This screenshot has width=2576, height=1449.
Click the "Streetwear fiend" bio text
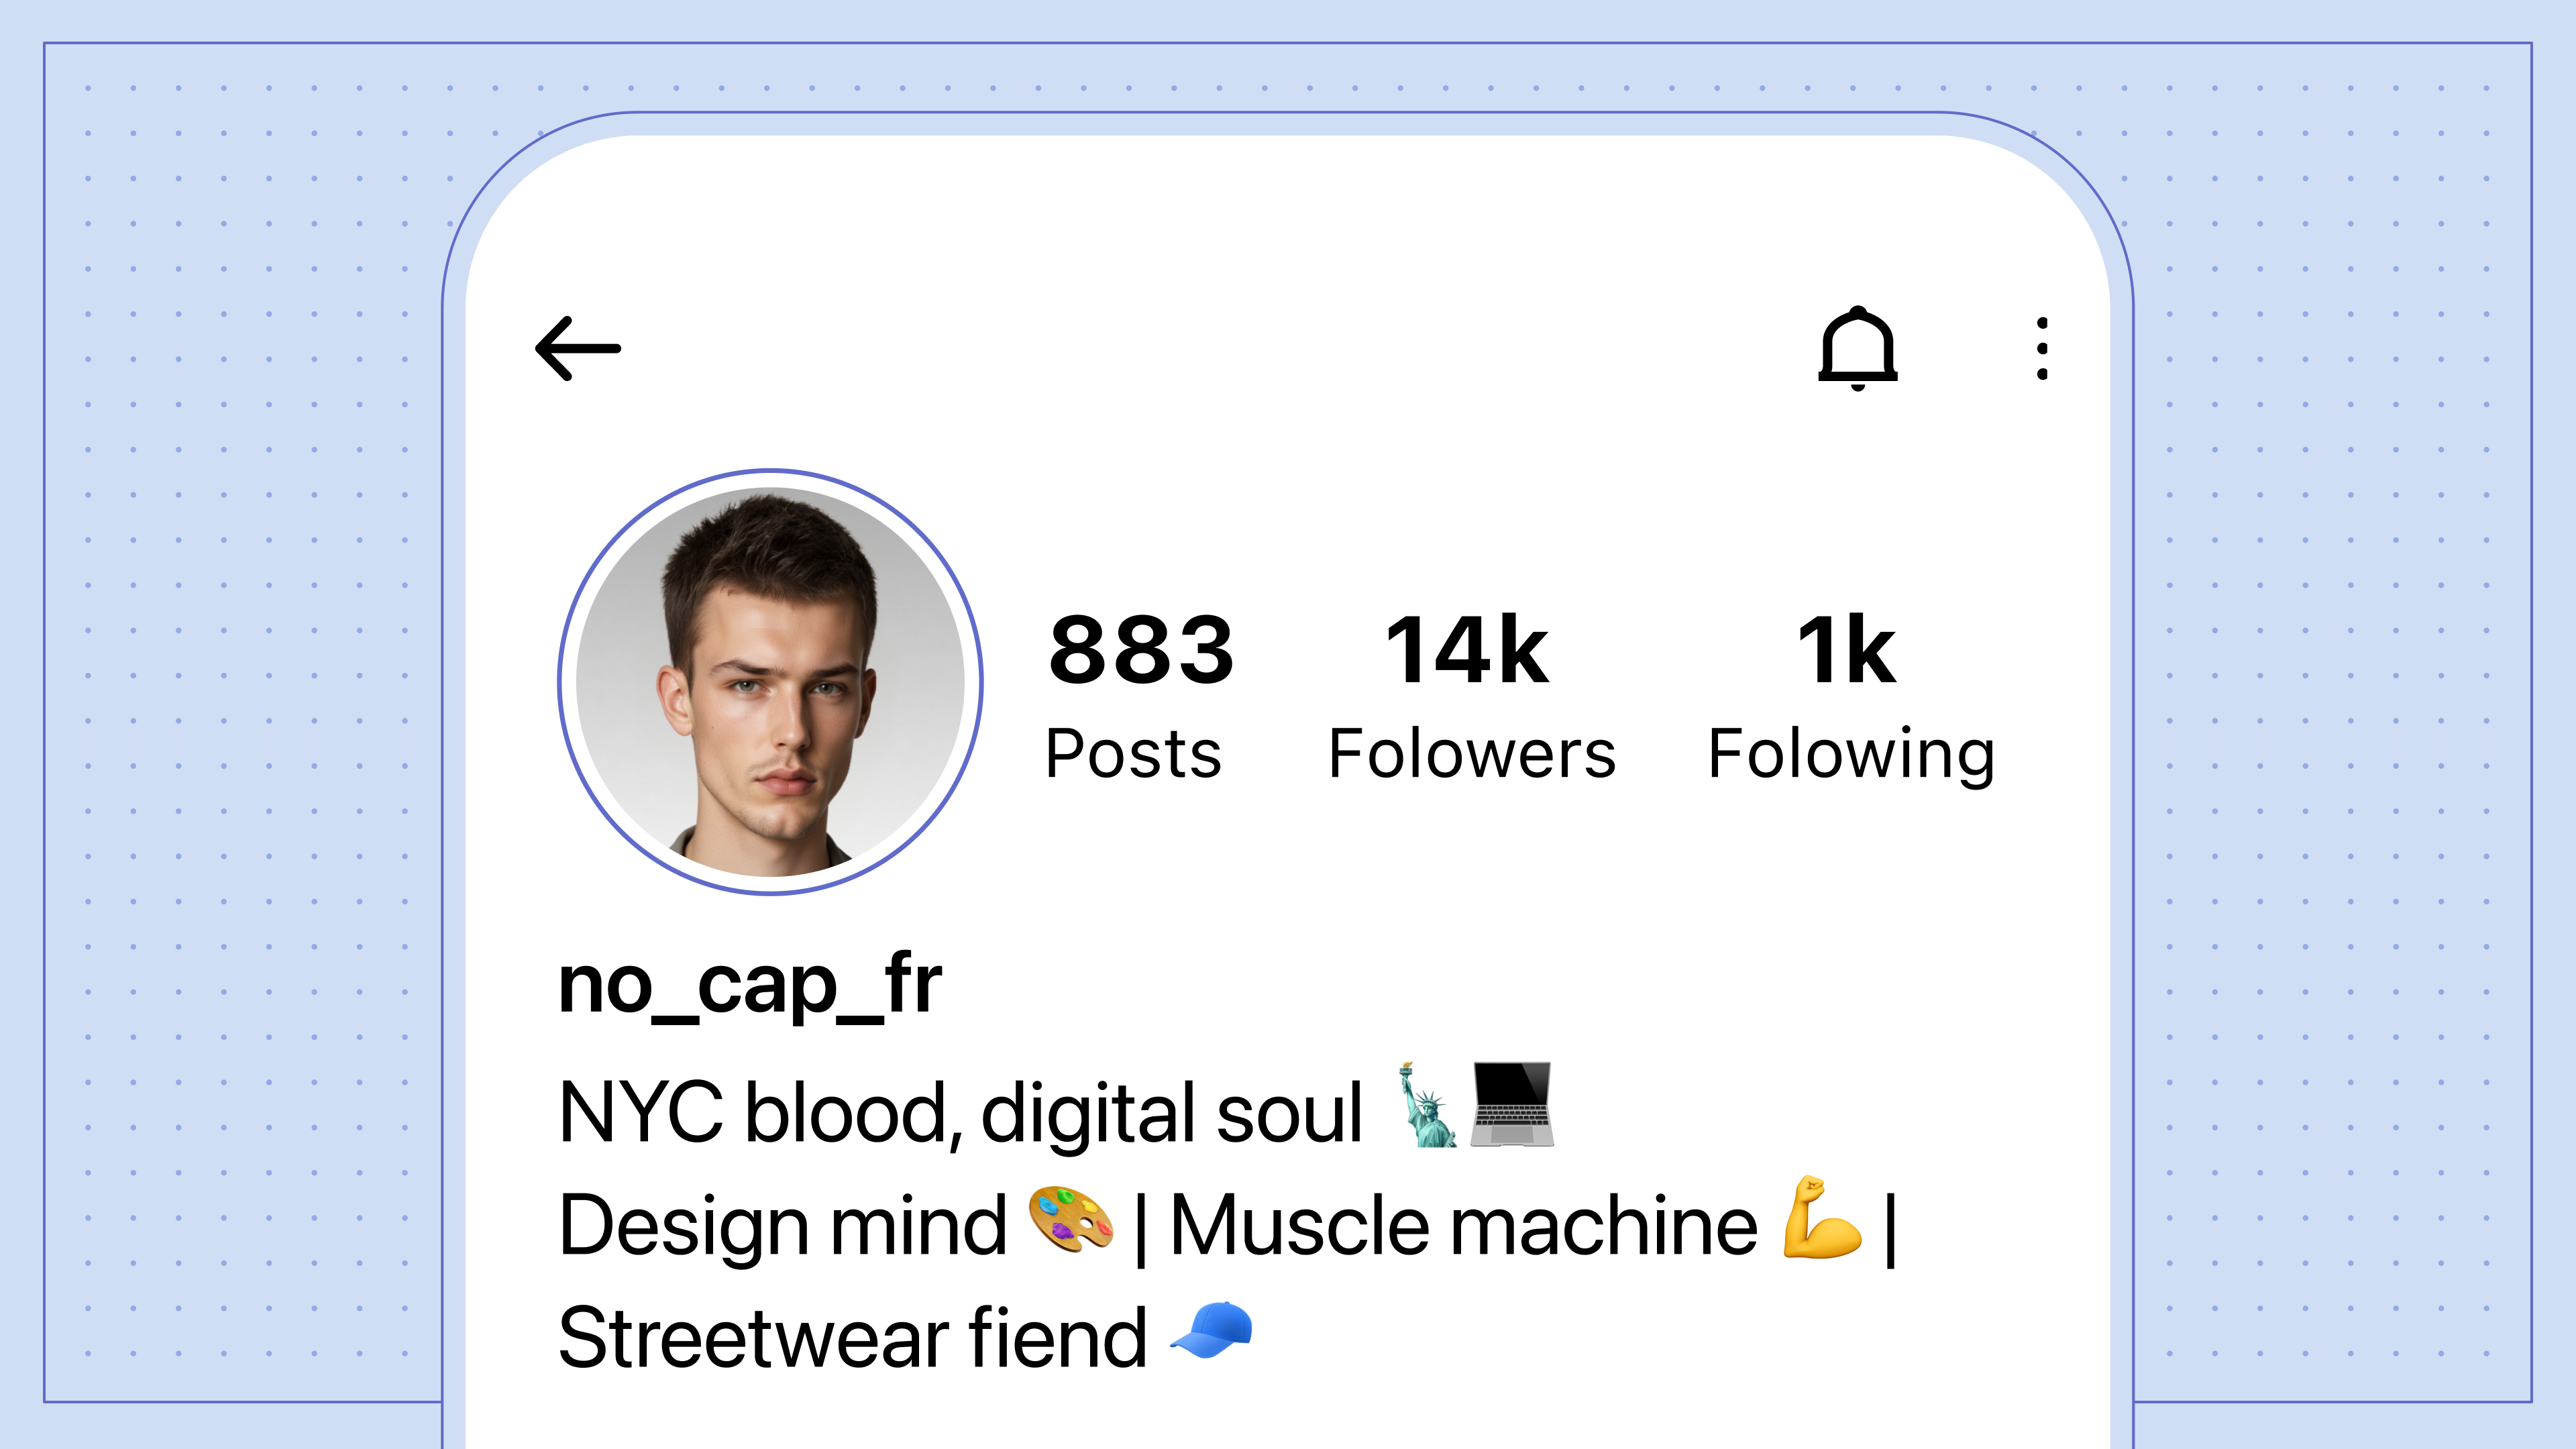click(x=852, y=1339)
